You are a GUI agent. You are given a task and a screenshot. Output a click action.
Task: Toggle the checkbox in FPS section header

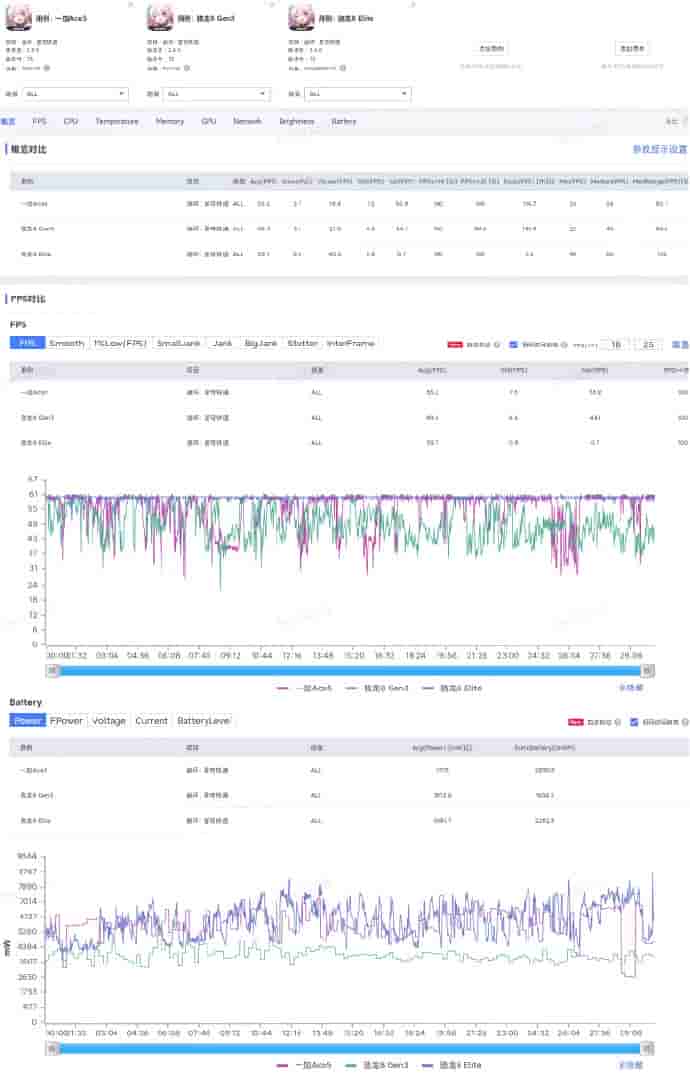pos(513,344)
